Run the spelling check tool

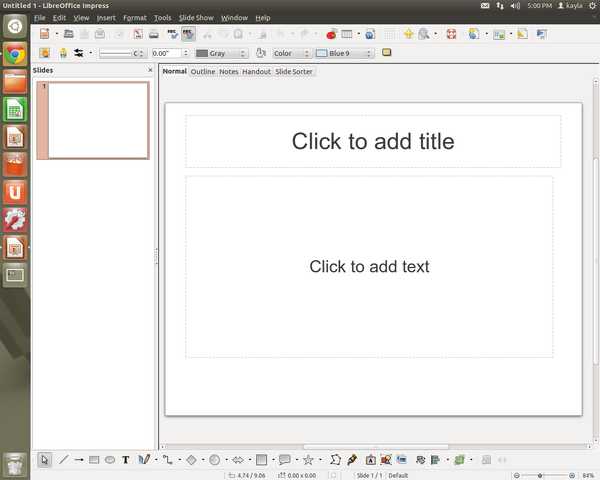tap(173, 34)
